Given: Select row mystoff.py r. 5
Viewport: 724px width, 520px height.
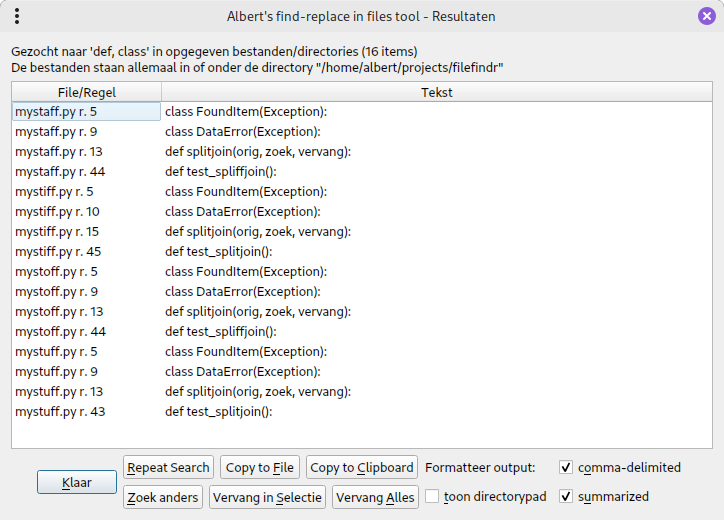Looking at the screenshot, I should (x=362, y=272).
